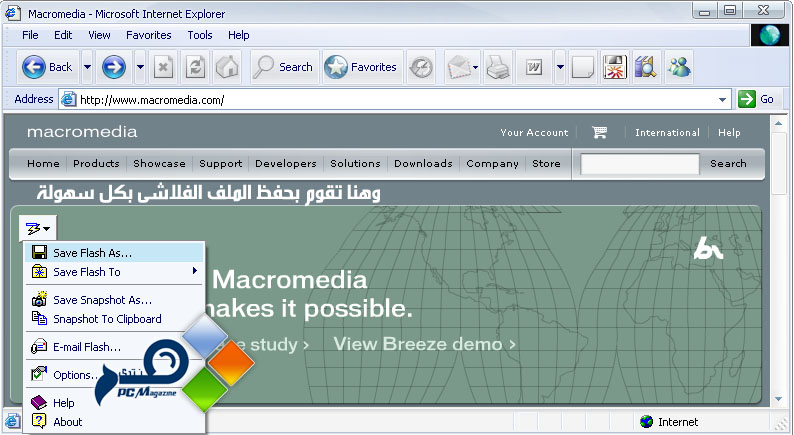The width and height of the screenshot is (794, 435).
Task: Click the page scrollbar up arrow
Action: pyautogui.click(x=779, y=123)
